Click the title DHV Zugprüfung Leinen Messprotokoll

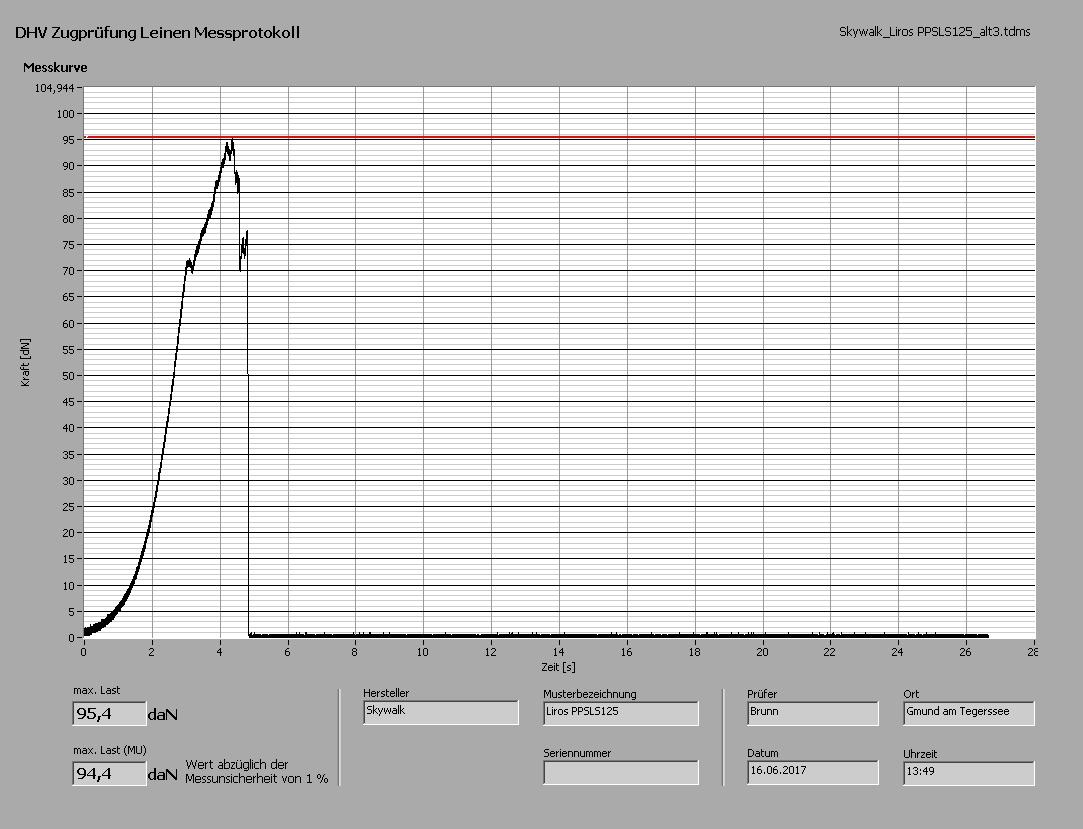pos(157,32)
